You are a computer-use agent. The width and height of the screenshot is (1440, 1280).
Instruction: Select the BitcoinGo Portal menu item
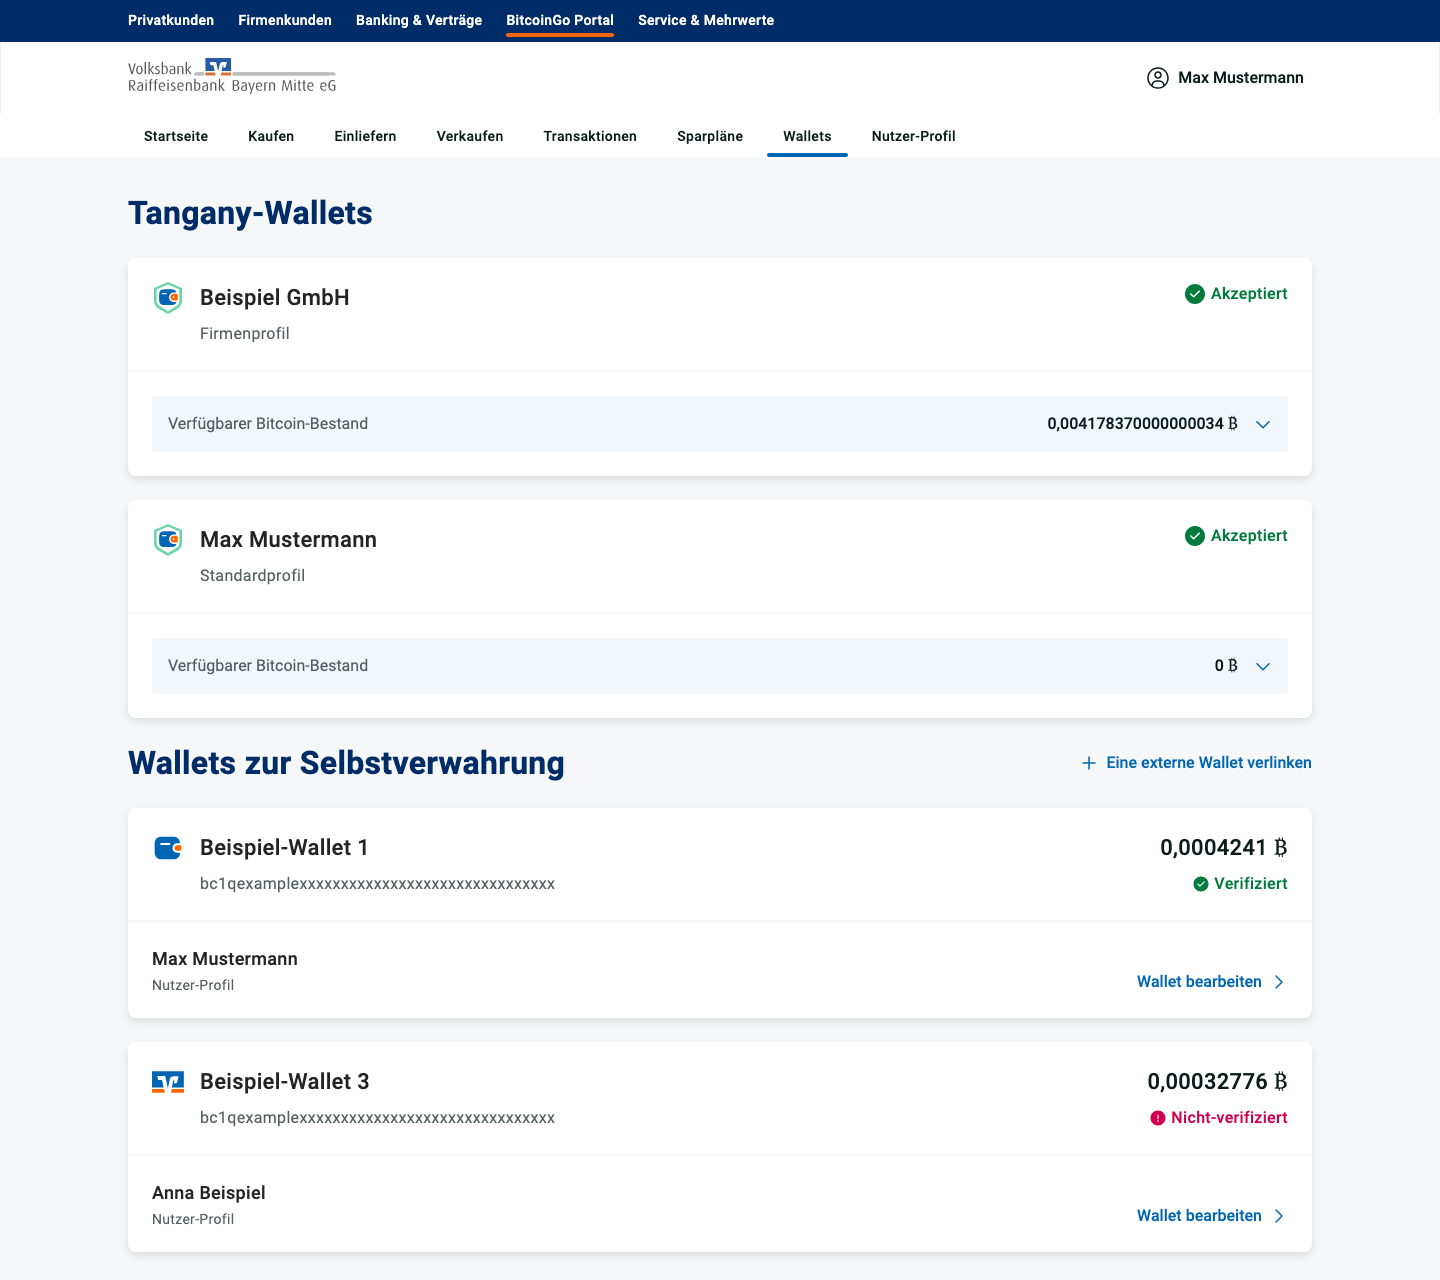coord(560,20)
